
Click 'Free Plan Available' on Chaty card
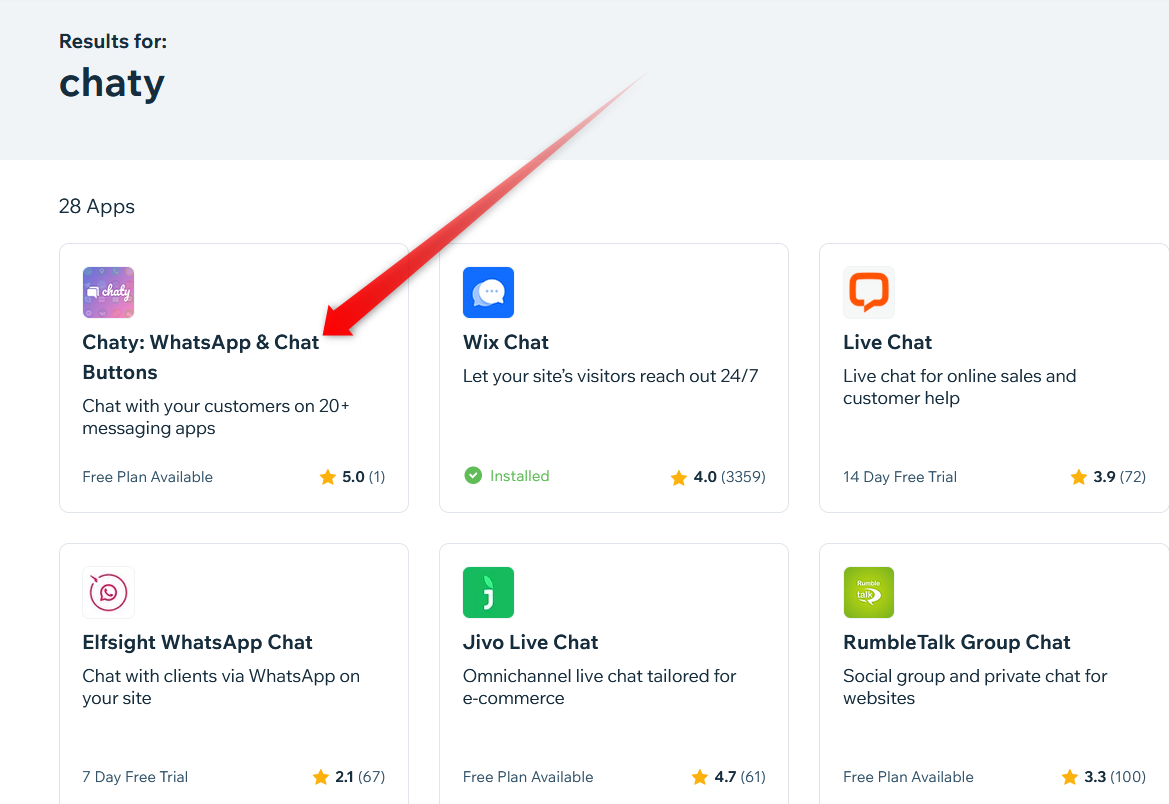148,477
